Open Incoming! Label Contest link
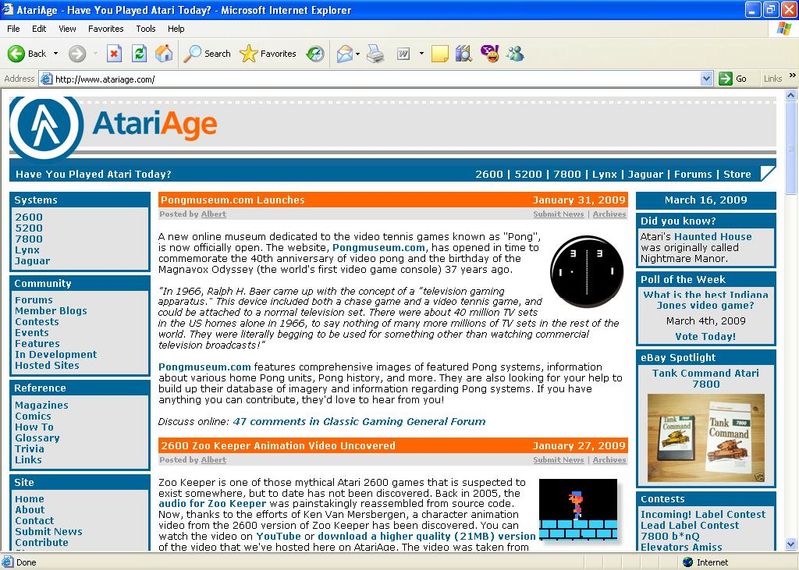This screenshot has width=799, height=570. pyautogui.click(x=703, y=514)
